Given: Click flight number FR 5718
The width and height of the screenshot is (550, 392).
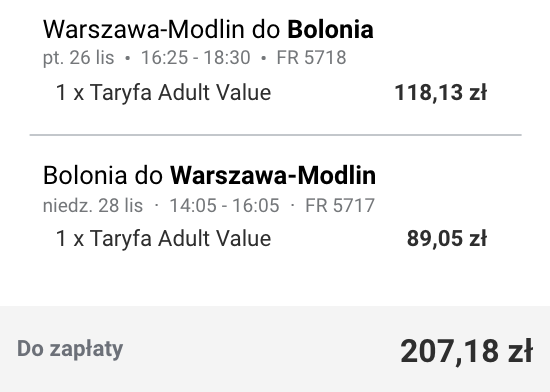Looking at the screenshot, I should click(x=311, y=58).
